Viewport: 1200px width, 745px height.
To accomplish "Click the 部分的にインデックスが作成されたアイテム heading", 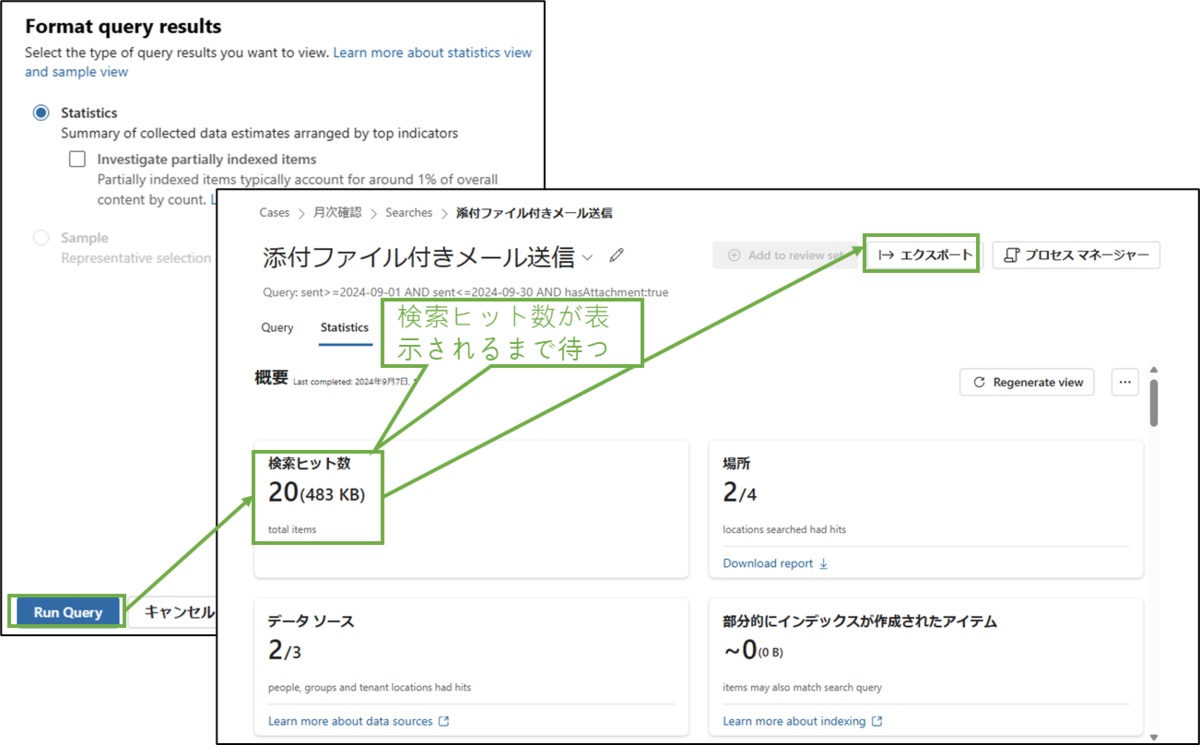I will [859, 621].
